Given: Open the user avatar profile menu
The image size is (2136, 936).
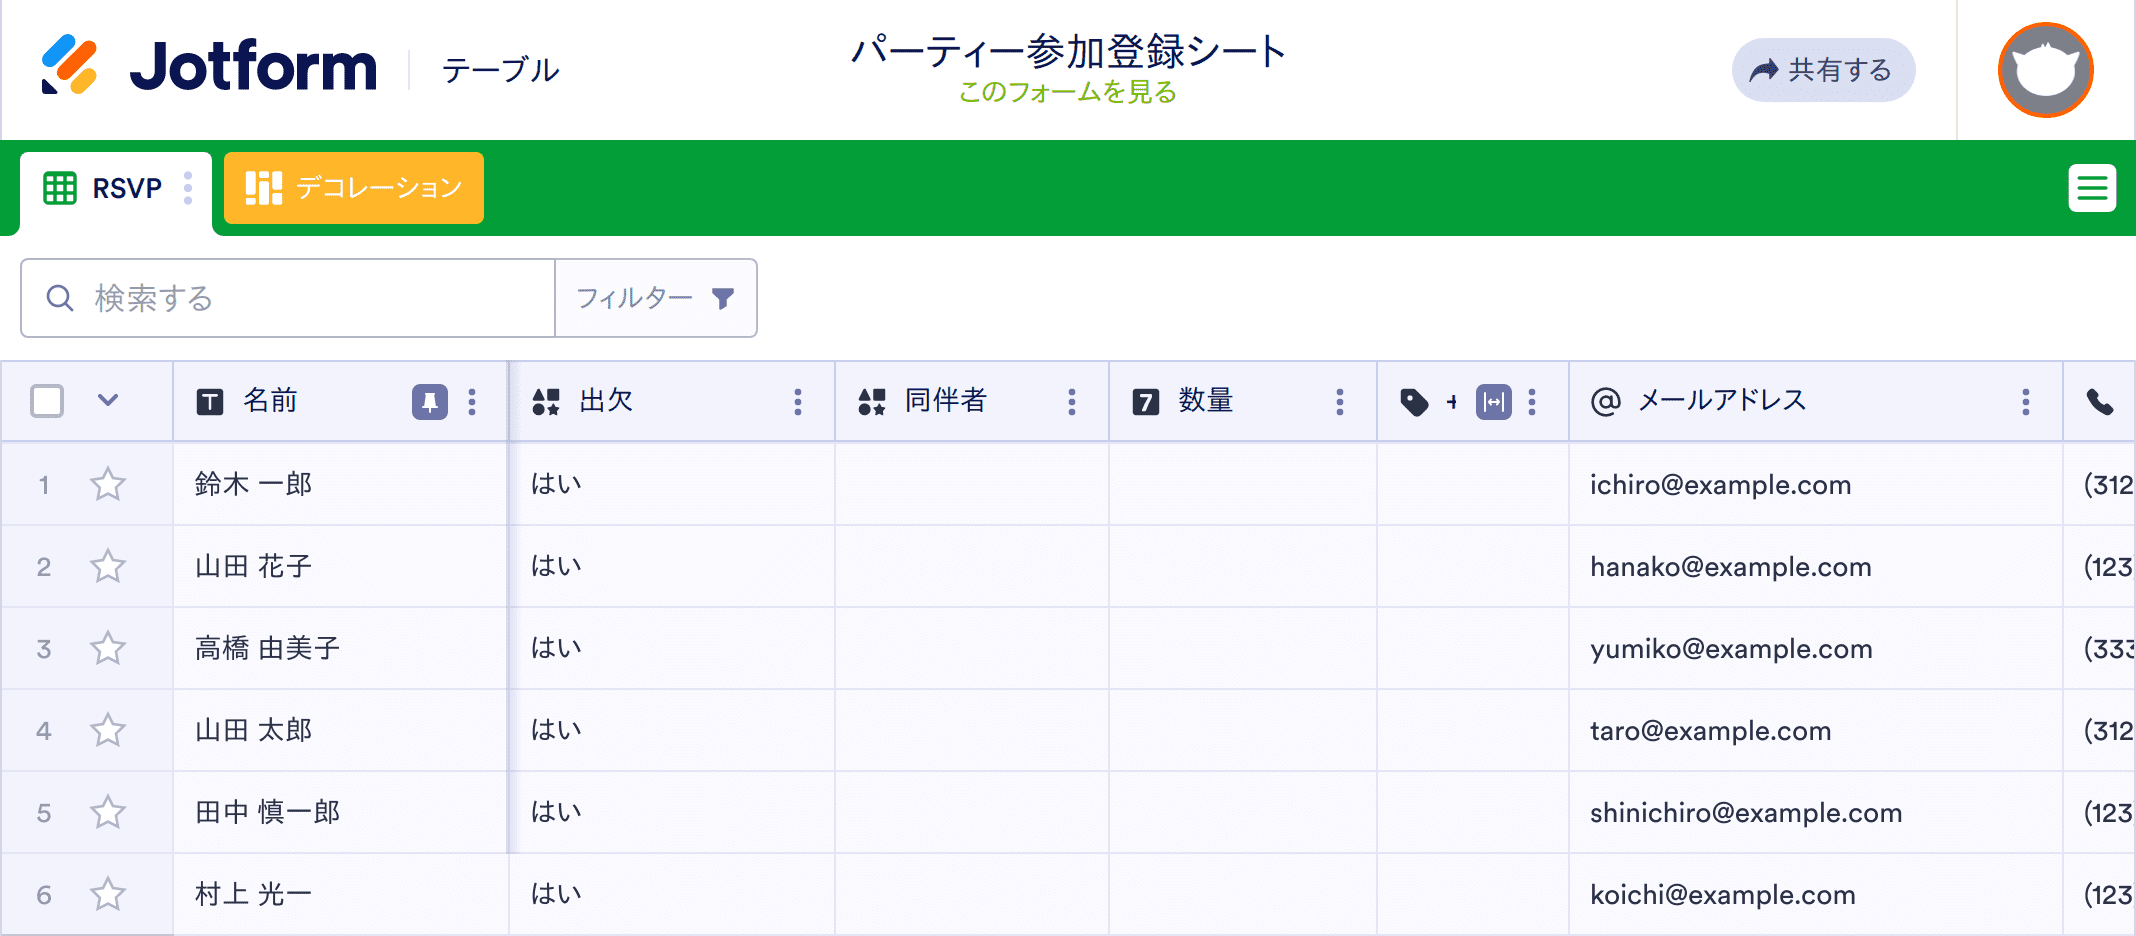Looking at the screenshot, I should 2045,70.
